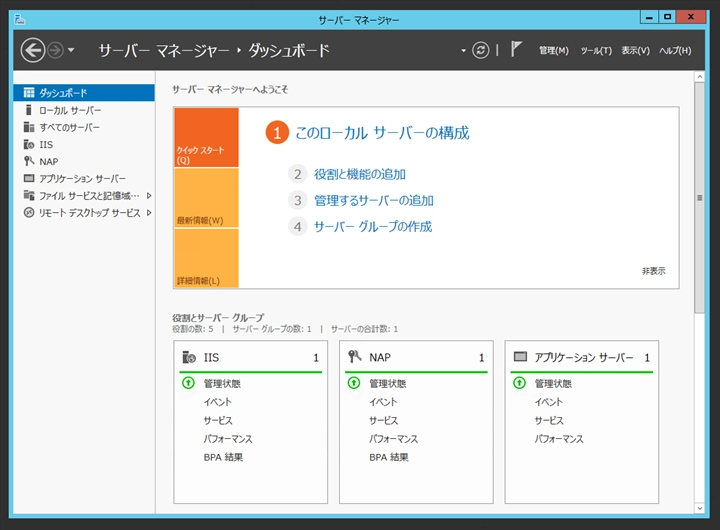This screenshot has width=720, height=530.
Task: Click the back navigation arrow
Action: (x=33, y=50)
